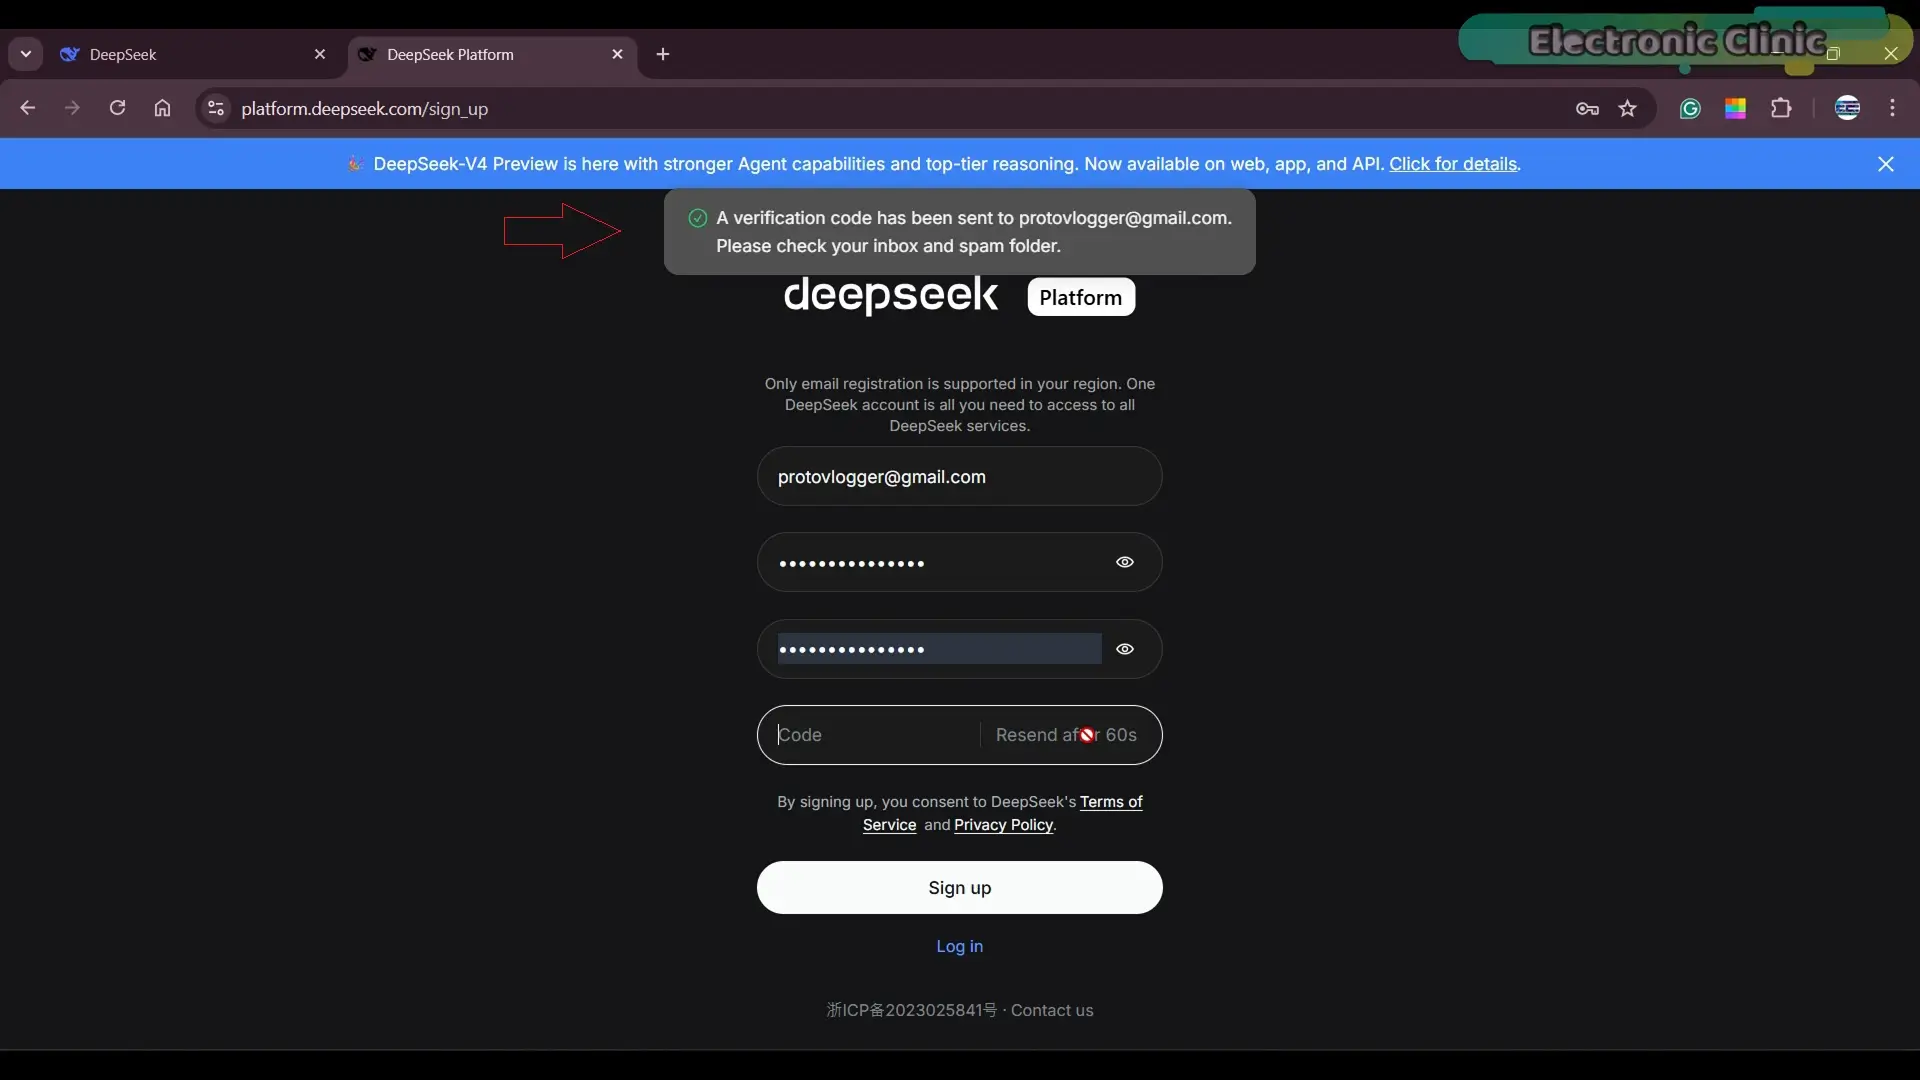Click Resend after 60s

(1066, 735)
